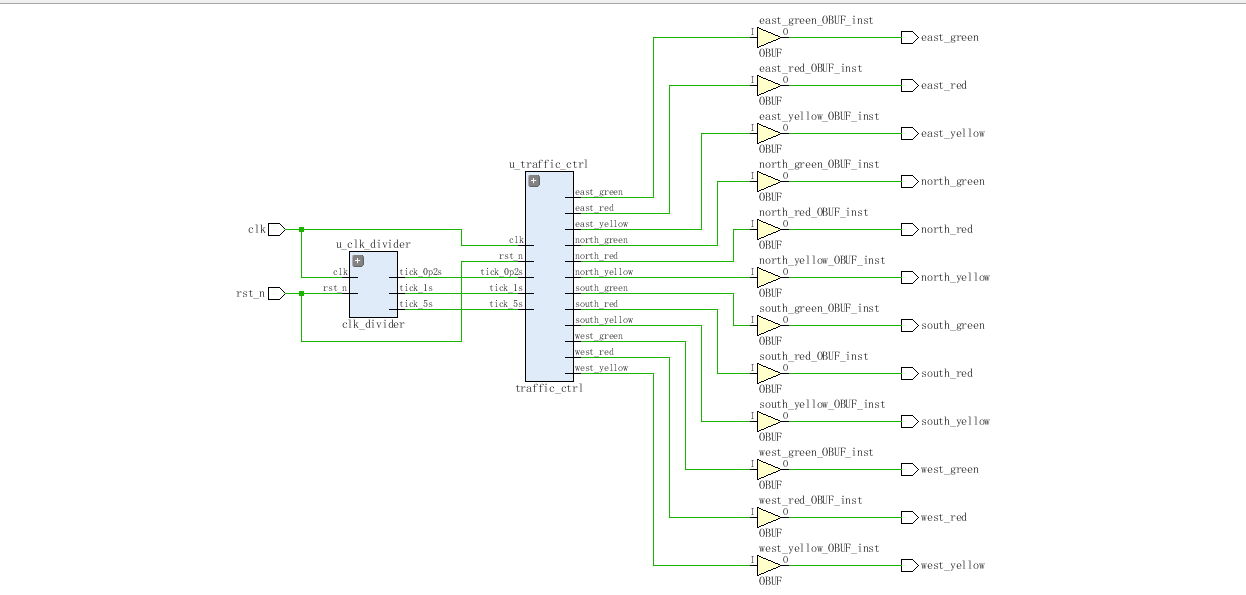The image size is (1246, 595).
Task: Select the clk_divider module label
Action: 373,325
